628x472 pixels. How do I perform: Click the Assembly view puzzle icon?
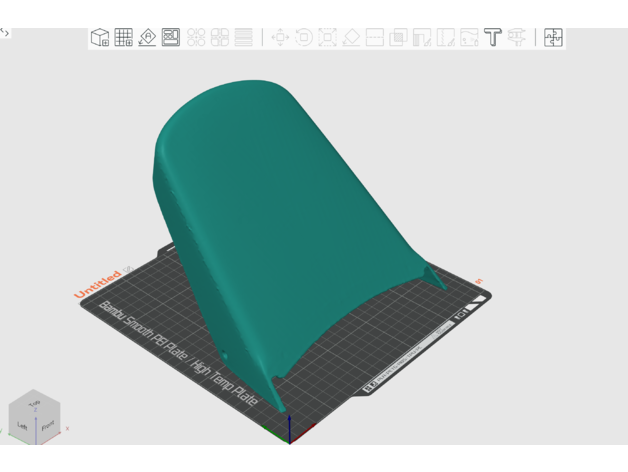click(553, 38)
